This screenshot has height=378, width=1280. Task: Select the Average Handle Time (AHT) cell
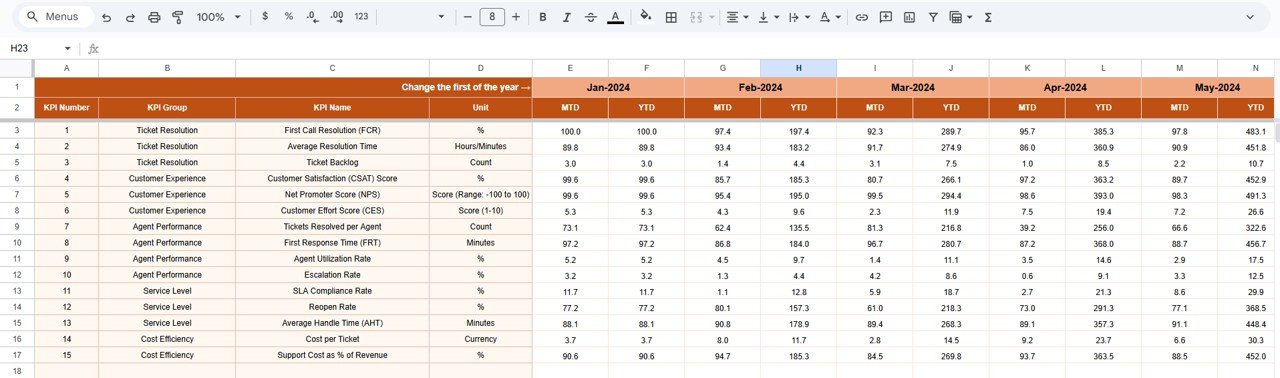point(332,323)
